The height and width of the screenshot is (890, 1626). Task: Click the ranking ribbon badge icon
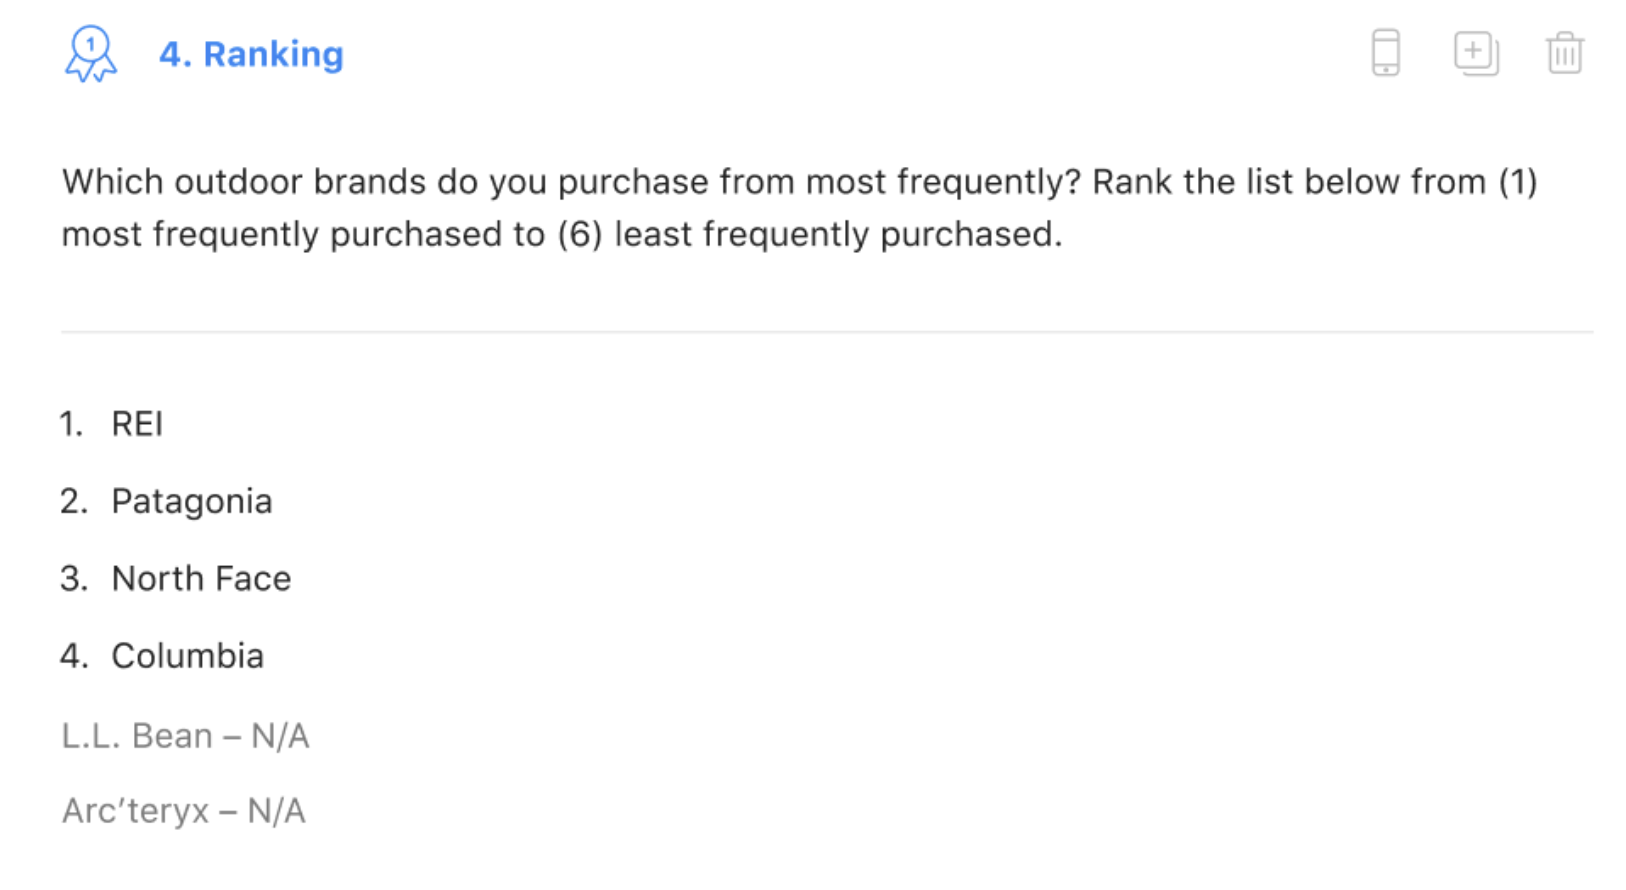click(91, 54)
